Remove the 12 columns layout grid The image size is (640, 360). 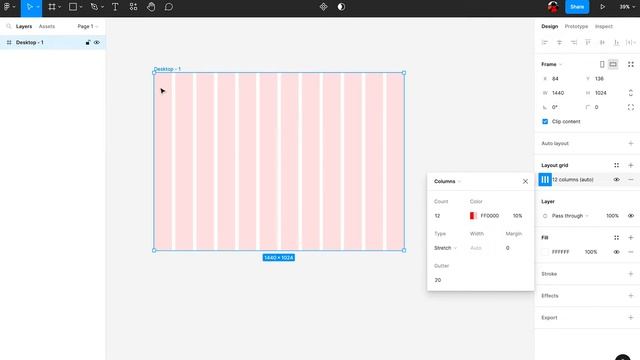[631, 180]
